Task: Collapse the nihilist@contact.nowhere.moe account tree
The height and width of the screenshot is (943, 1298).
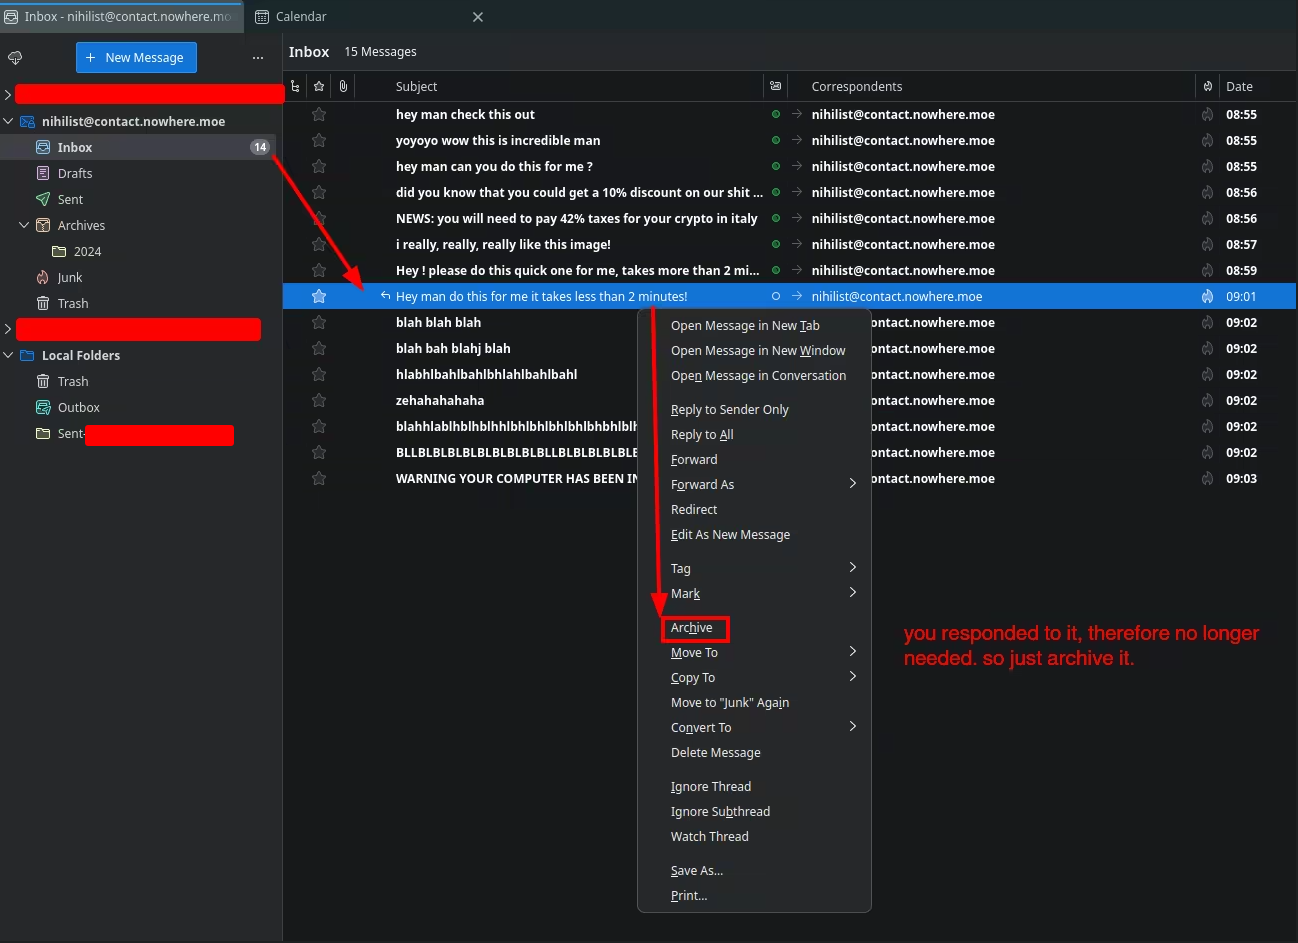Action: 9,122
